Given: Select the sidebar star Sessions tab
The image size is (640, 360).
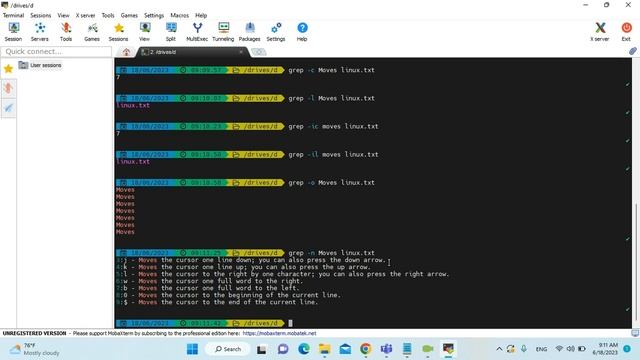Looking at the screenshot, I should click(8, 69).
